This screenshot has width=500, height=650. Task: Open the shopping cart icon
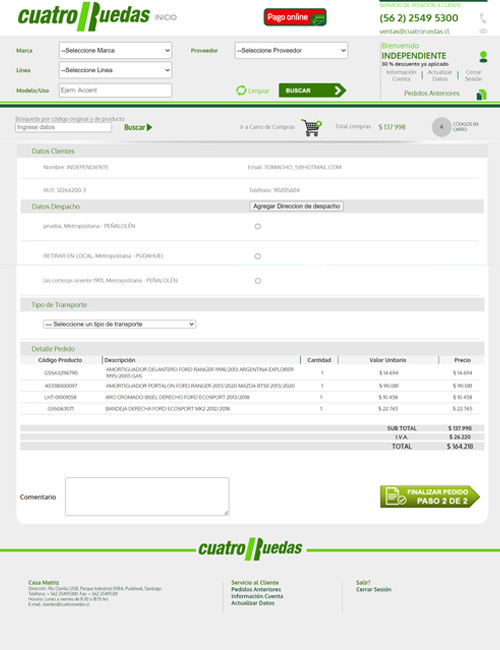[312, 127]
